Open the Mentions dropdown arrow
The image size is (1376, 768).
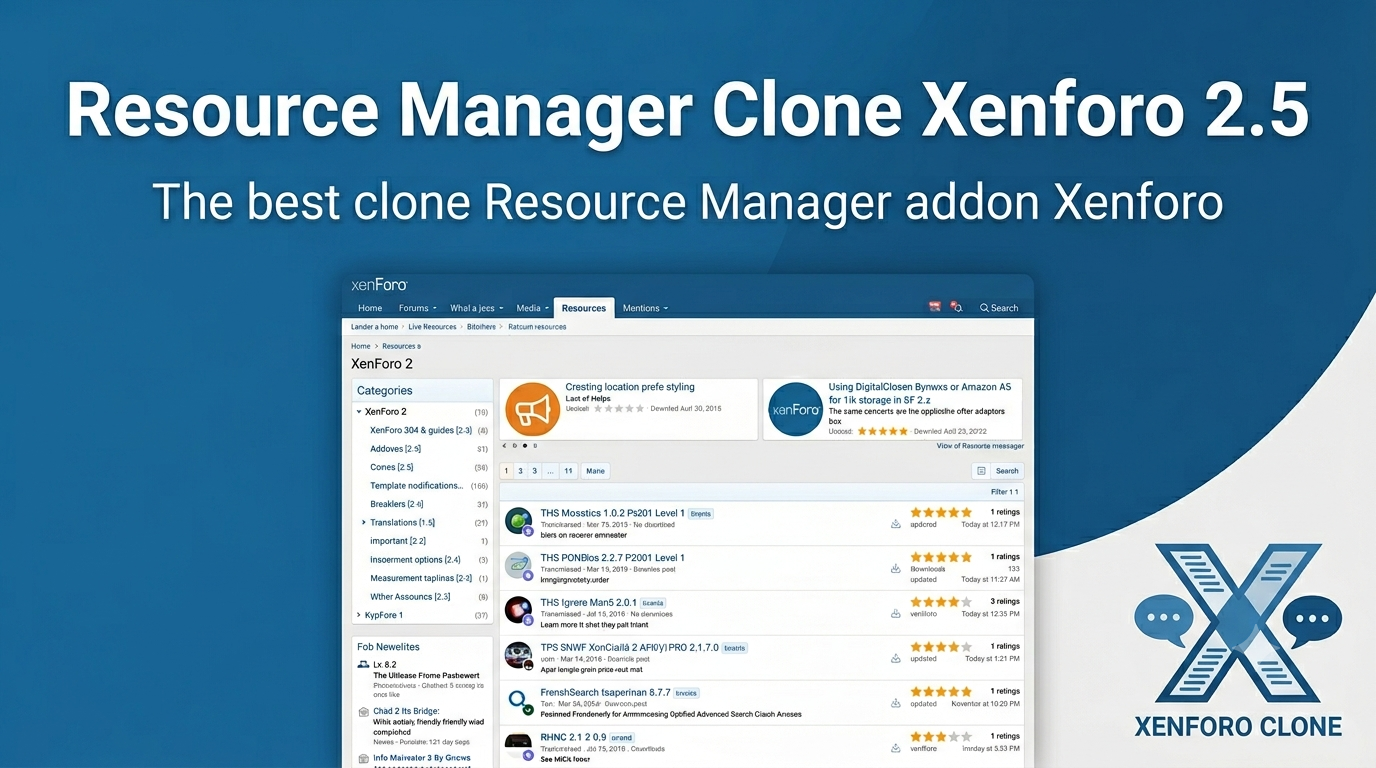click(665, 309)
